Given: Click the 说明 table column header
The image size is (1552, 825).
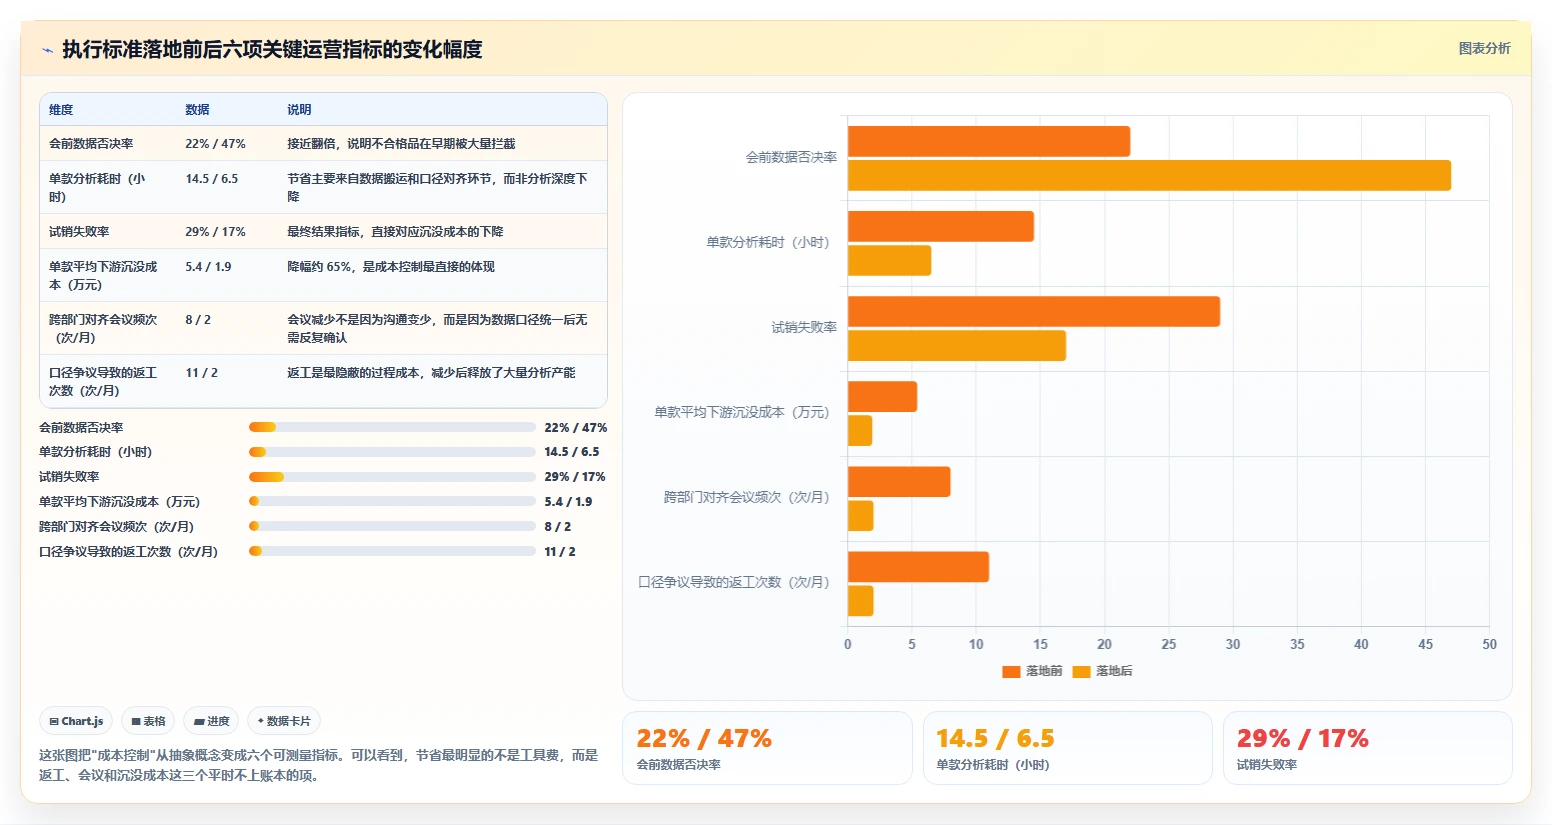Looking at the screenshot, I should point(299,110).
